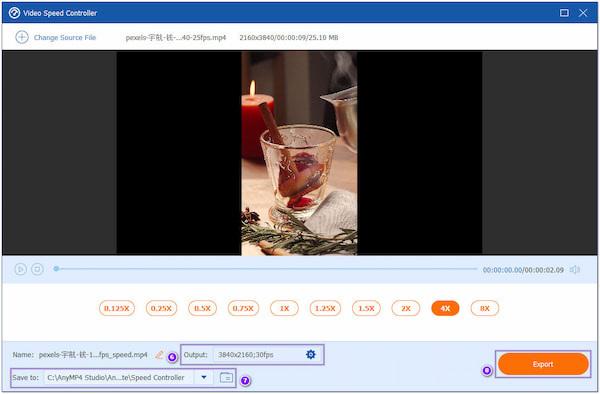Stop the video playback
The image size is (600, 394).
(x=37, y=269)
